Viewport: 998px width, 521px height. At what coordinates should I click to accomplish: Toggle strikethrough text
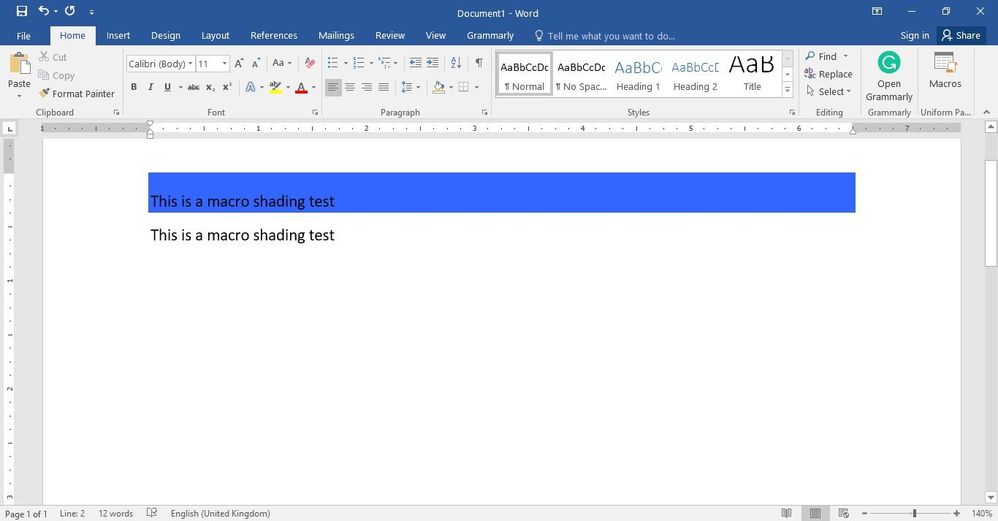click(x=193, y=87)
